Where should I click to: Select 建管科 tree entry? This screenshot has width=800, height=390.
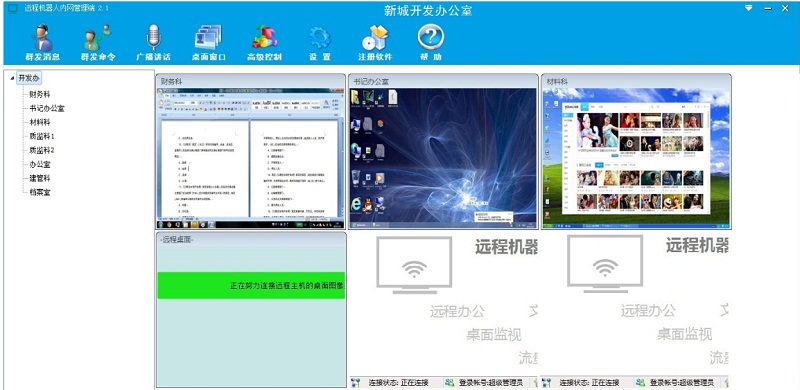coord(40,178)
